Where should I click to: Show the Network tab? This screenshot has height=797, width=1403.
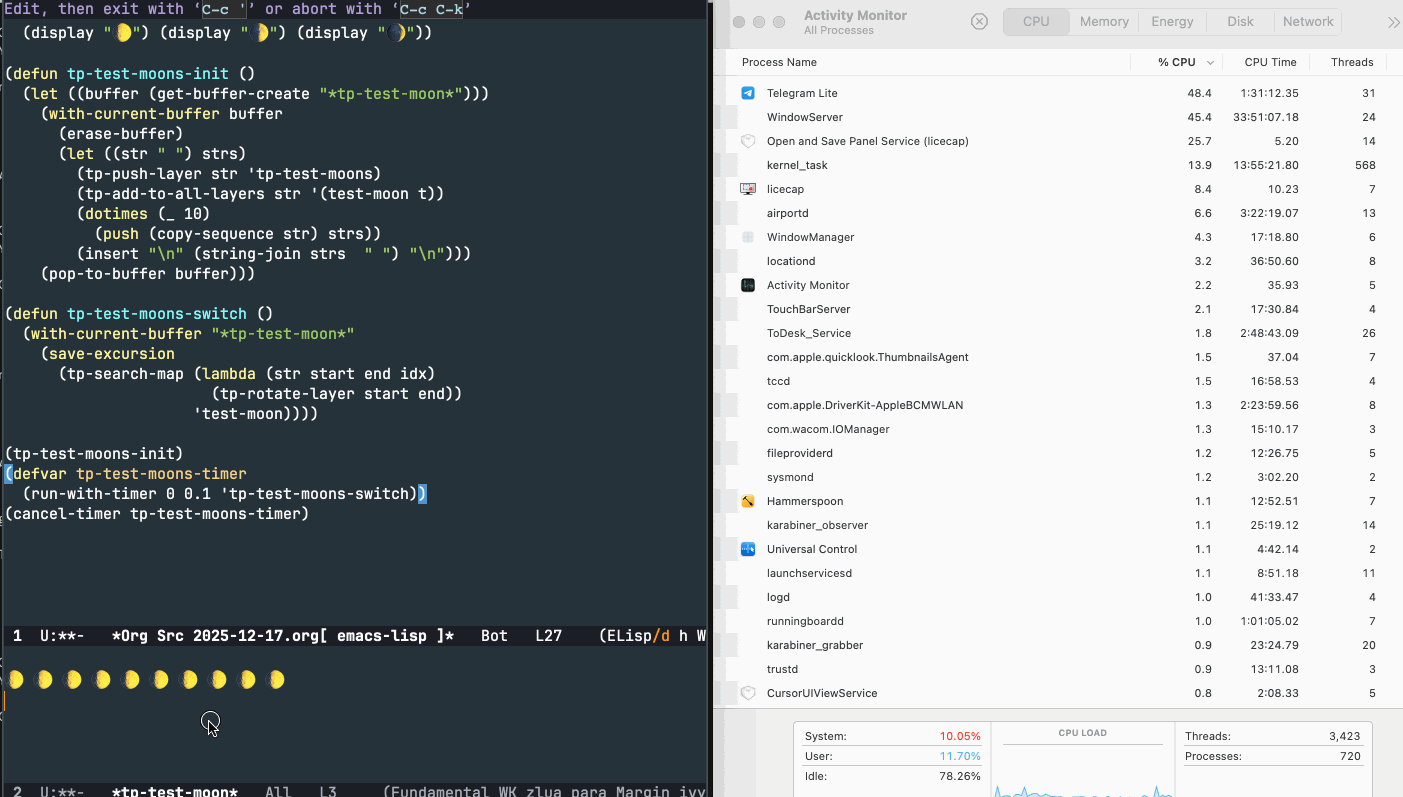1308,22
